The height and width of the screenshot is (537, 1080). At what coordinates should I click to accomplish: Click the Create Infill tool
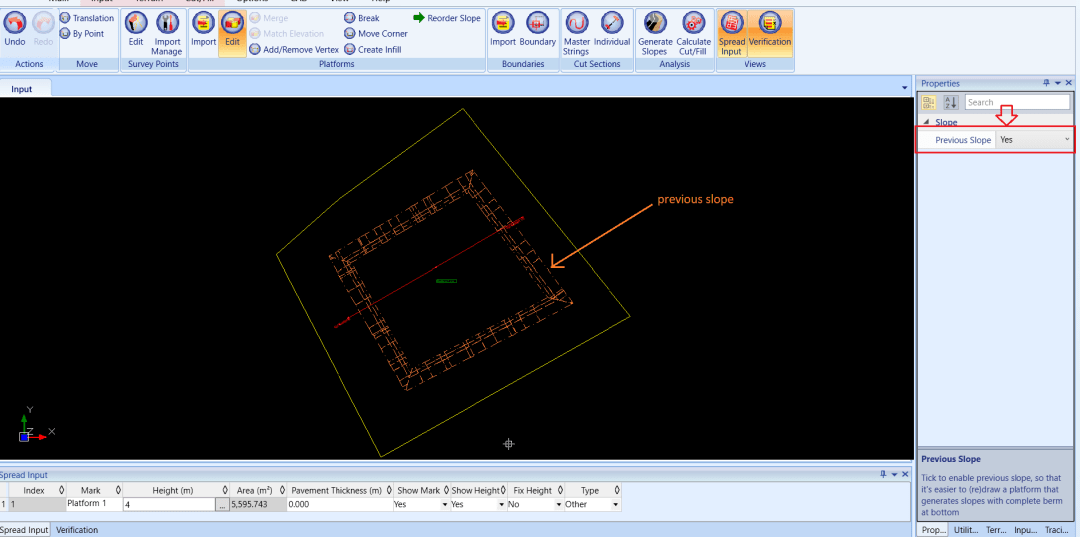[x=373, y=50]
